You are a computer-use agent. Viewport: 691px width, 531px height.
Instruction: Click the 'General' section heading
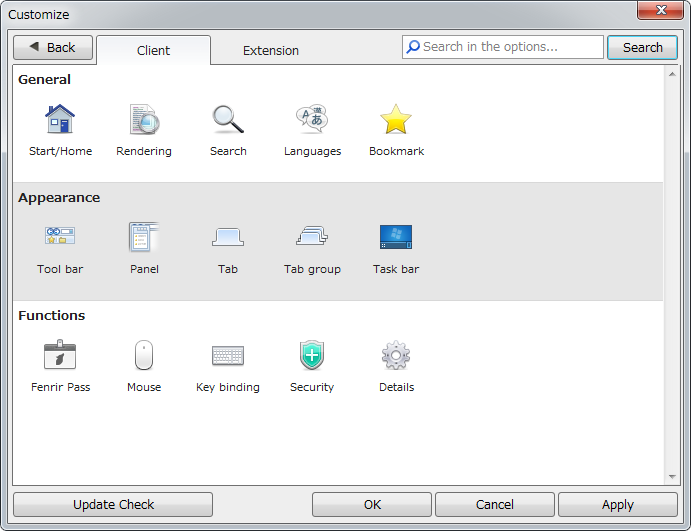(x=44, y=80)
